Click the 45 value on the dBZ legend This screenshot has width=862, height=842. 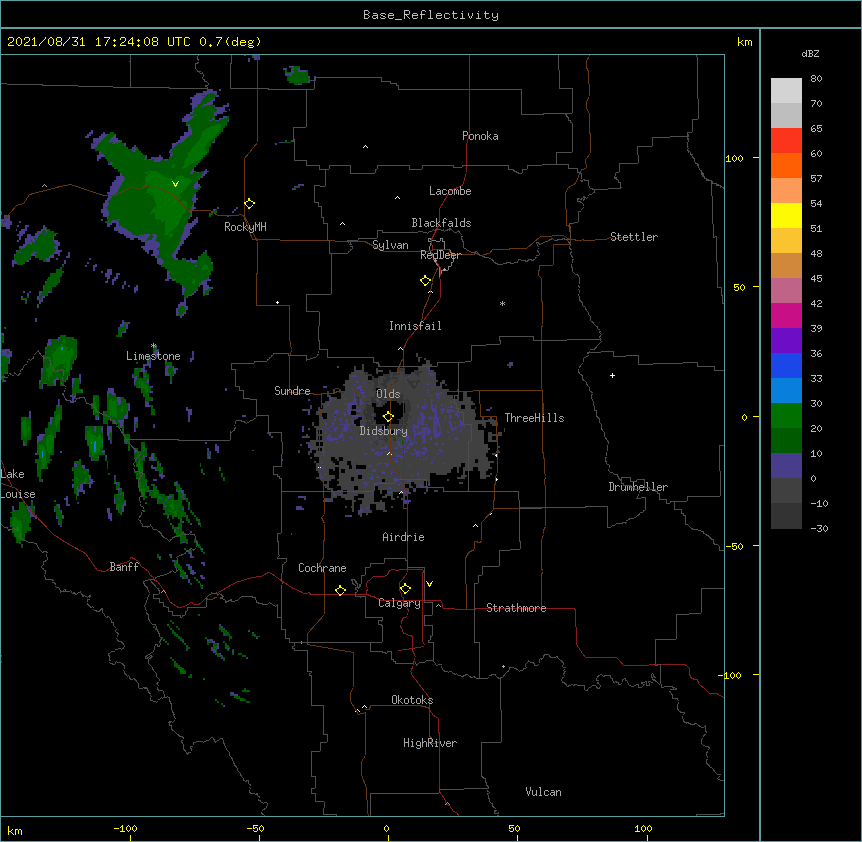816,279
